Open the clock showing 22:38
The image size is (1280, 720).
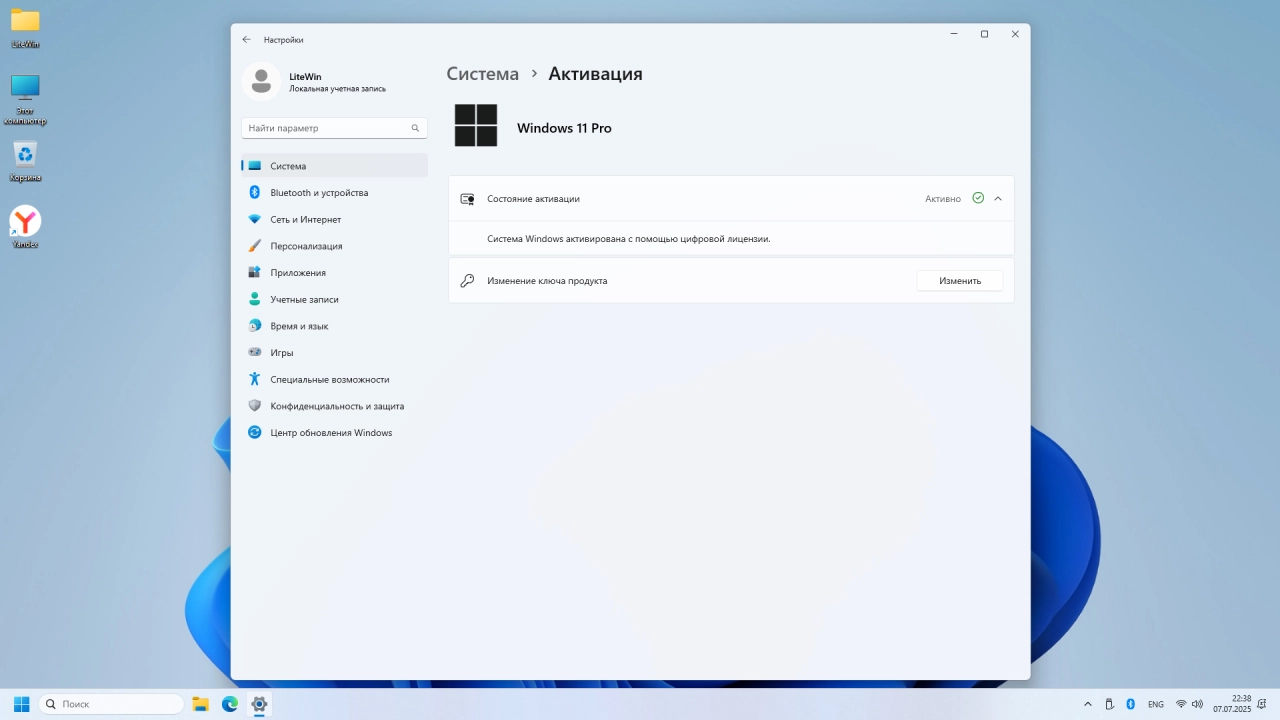(1233, 704)
